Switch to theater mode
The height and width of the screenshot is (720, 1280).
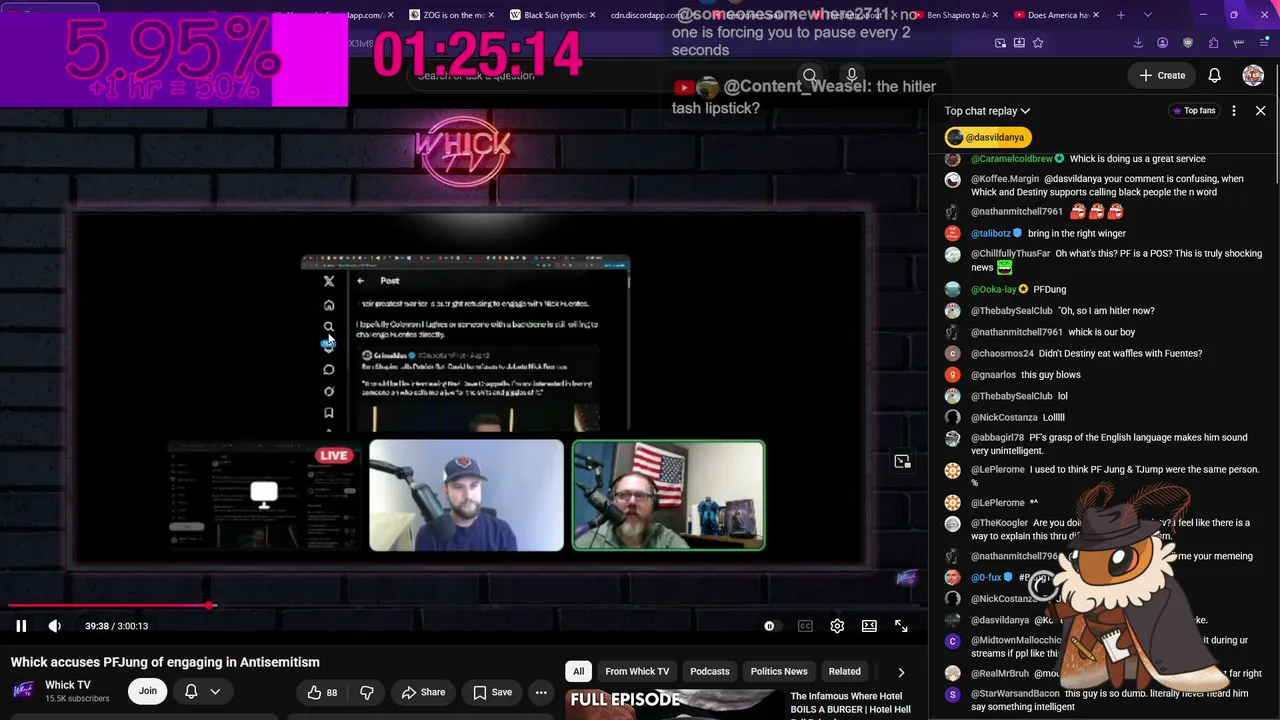(869, 626)
